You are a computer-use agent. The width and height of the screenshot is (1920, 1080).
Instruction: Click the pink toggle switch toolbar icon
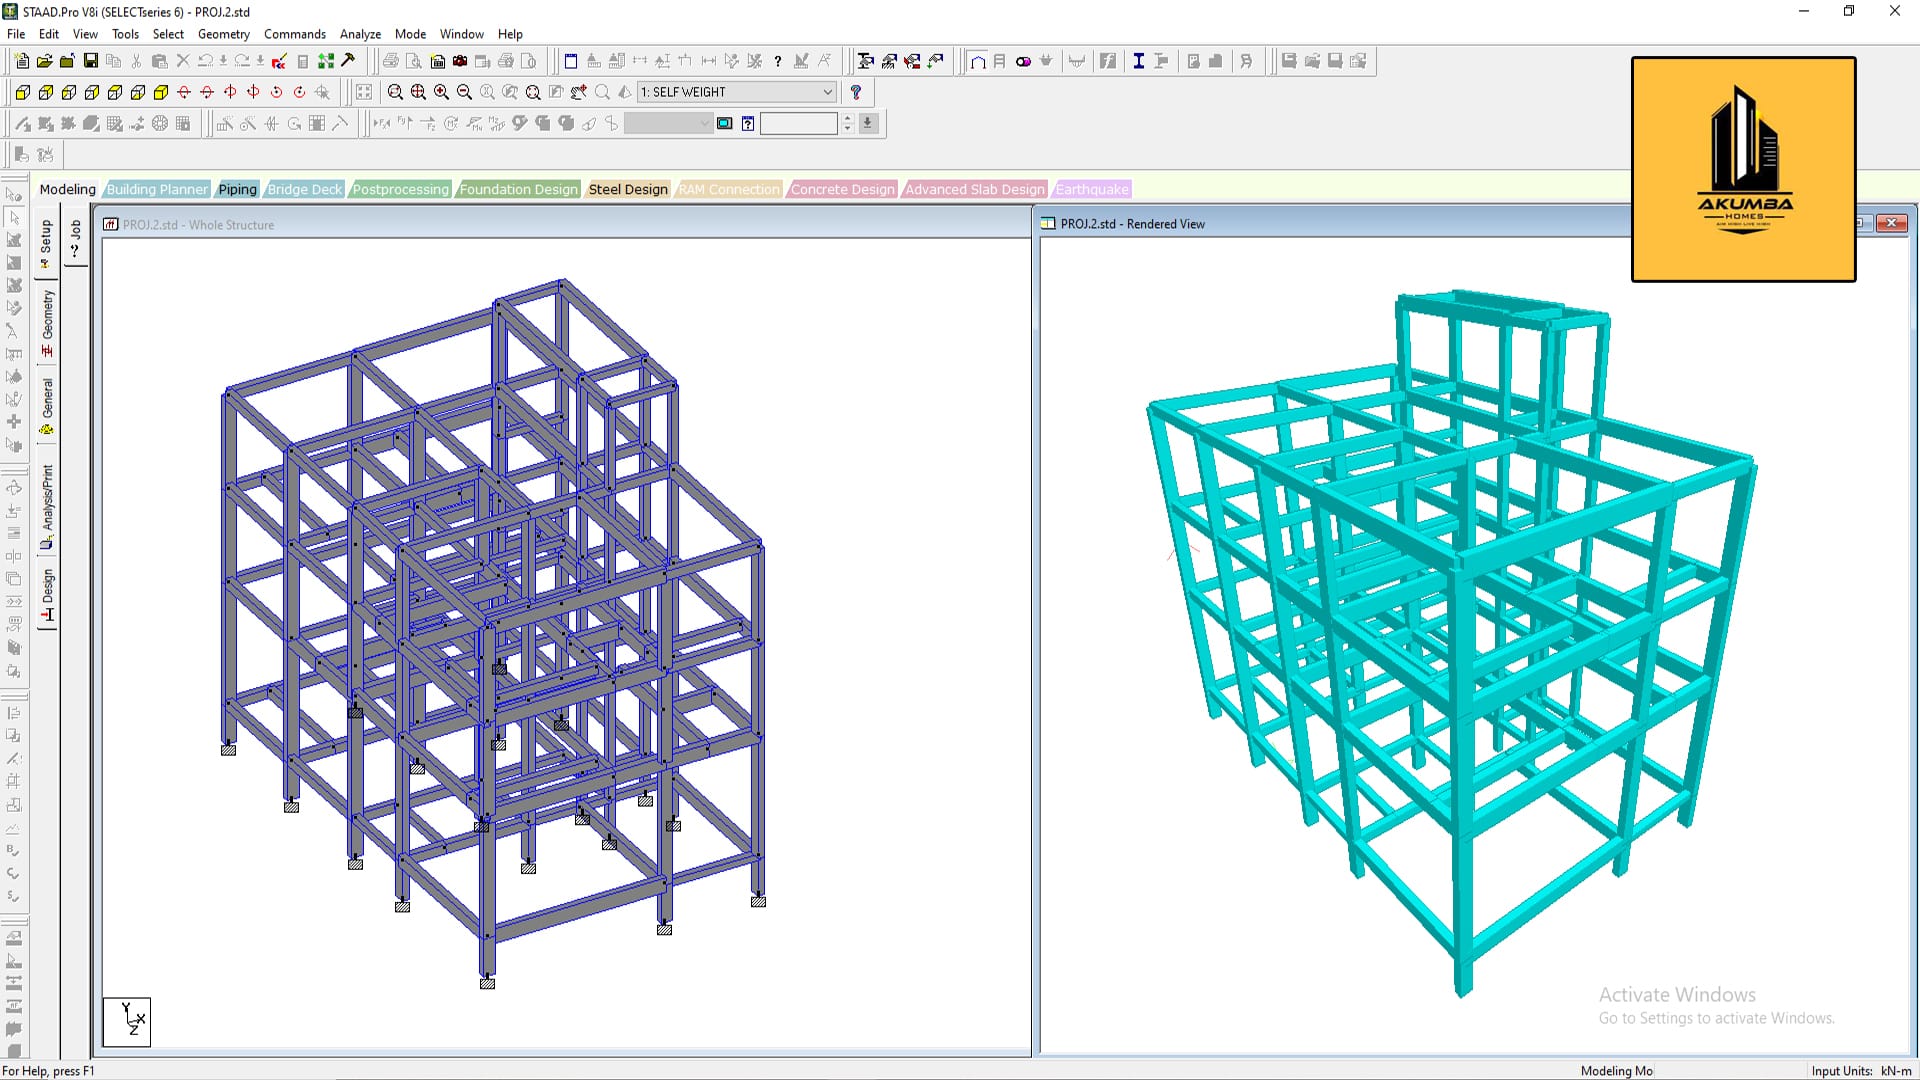tap(1023, 61)
